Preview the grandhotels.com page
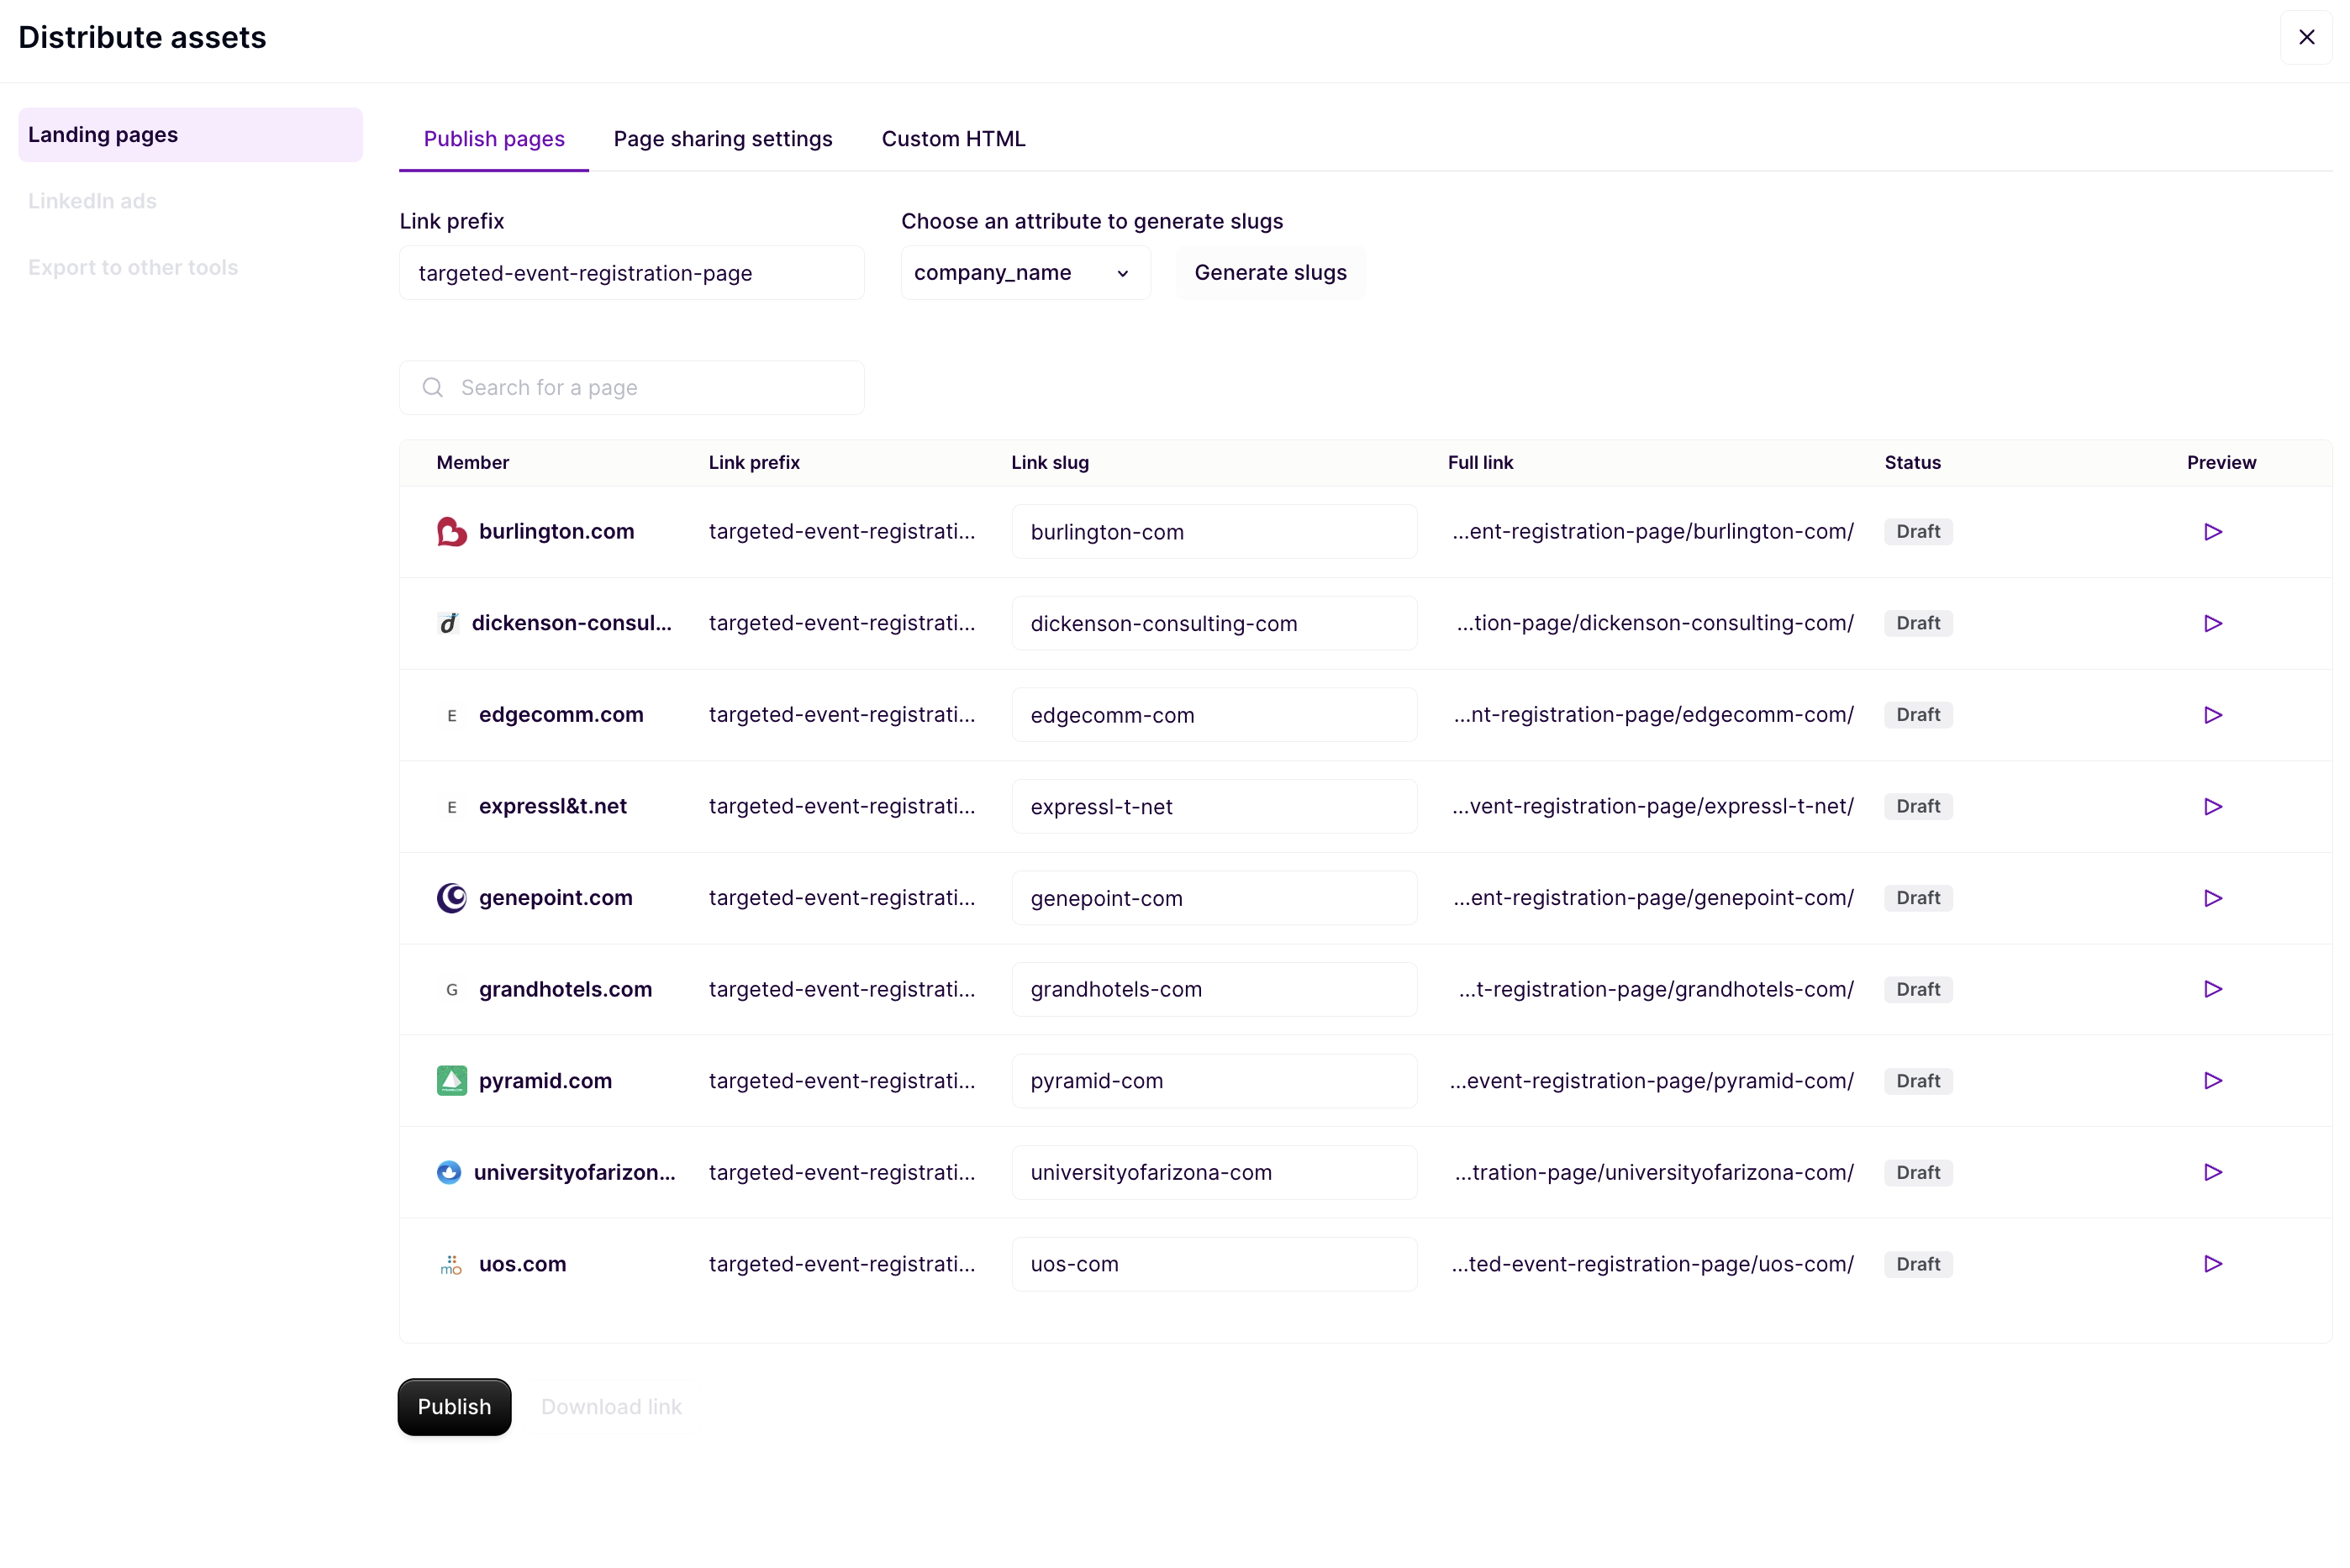2350x1568 pixels. pyautogui.click(x=2212, y=989)
